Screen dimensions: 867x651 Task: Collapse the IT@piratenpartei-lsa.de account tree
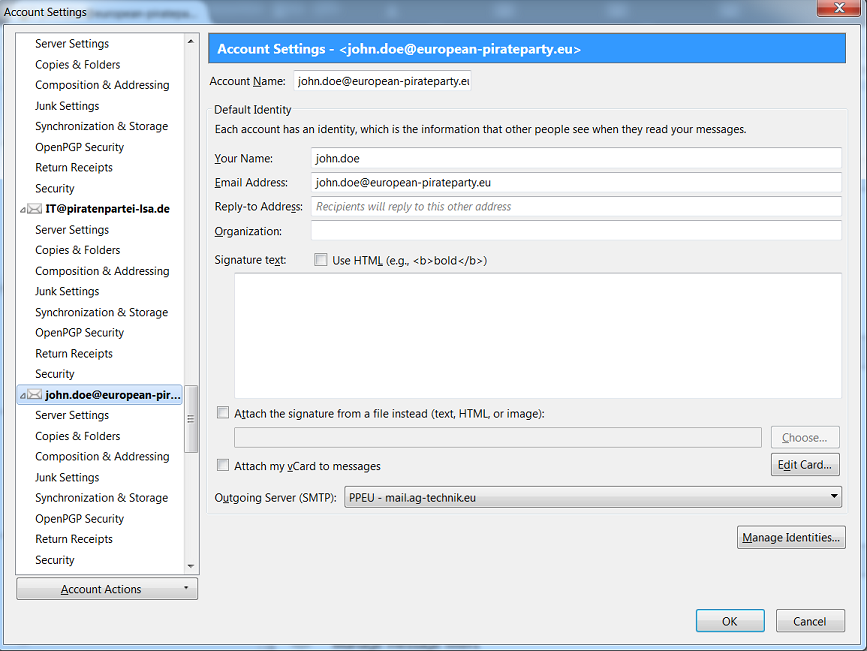(x=22, y=210)
